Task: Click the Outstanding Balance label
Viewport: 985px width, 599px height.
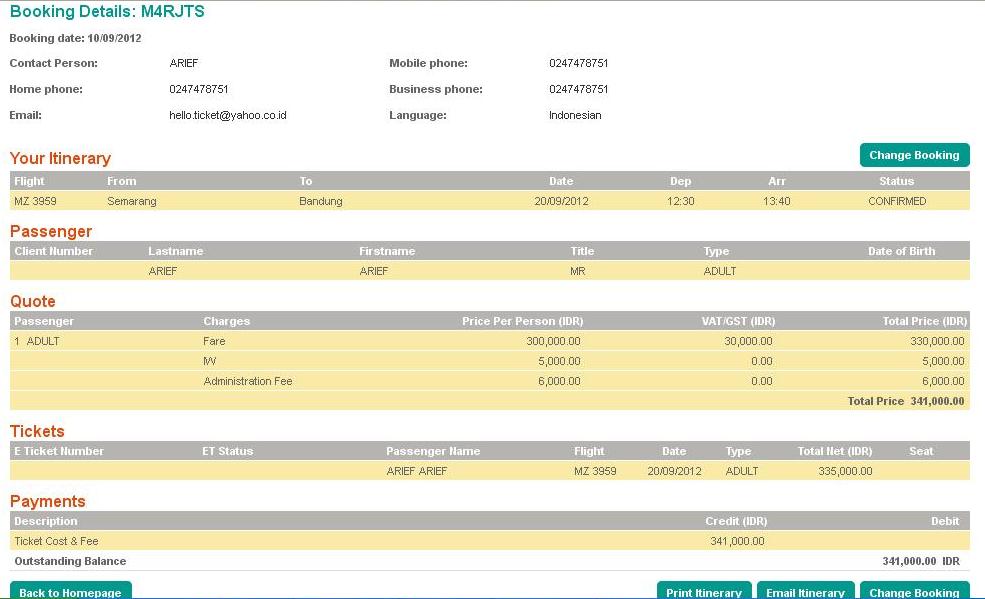Action: tap(70, 561)
